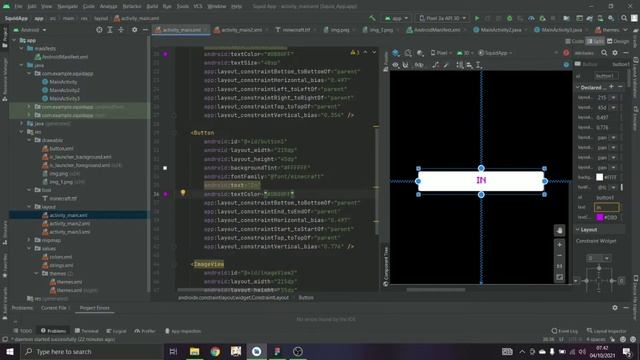Screen dimensions: 640x360
Task: Open the profiler gauge icon in toolbar
Action: pos(531,18)
